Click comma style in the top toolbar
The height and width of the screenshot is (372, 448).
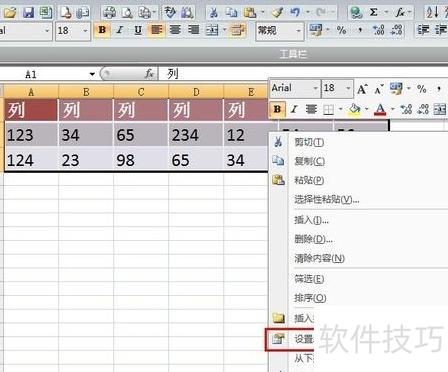pyautogui.click(x=360, y=30)
